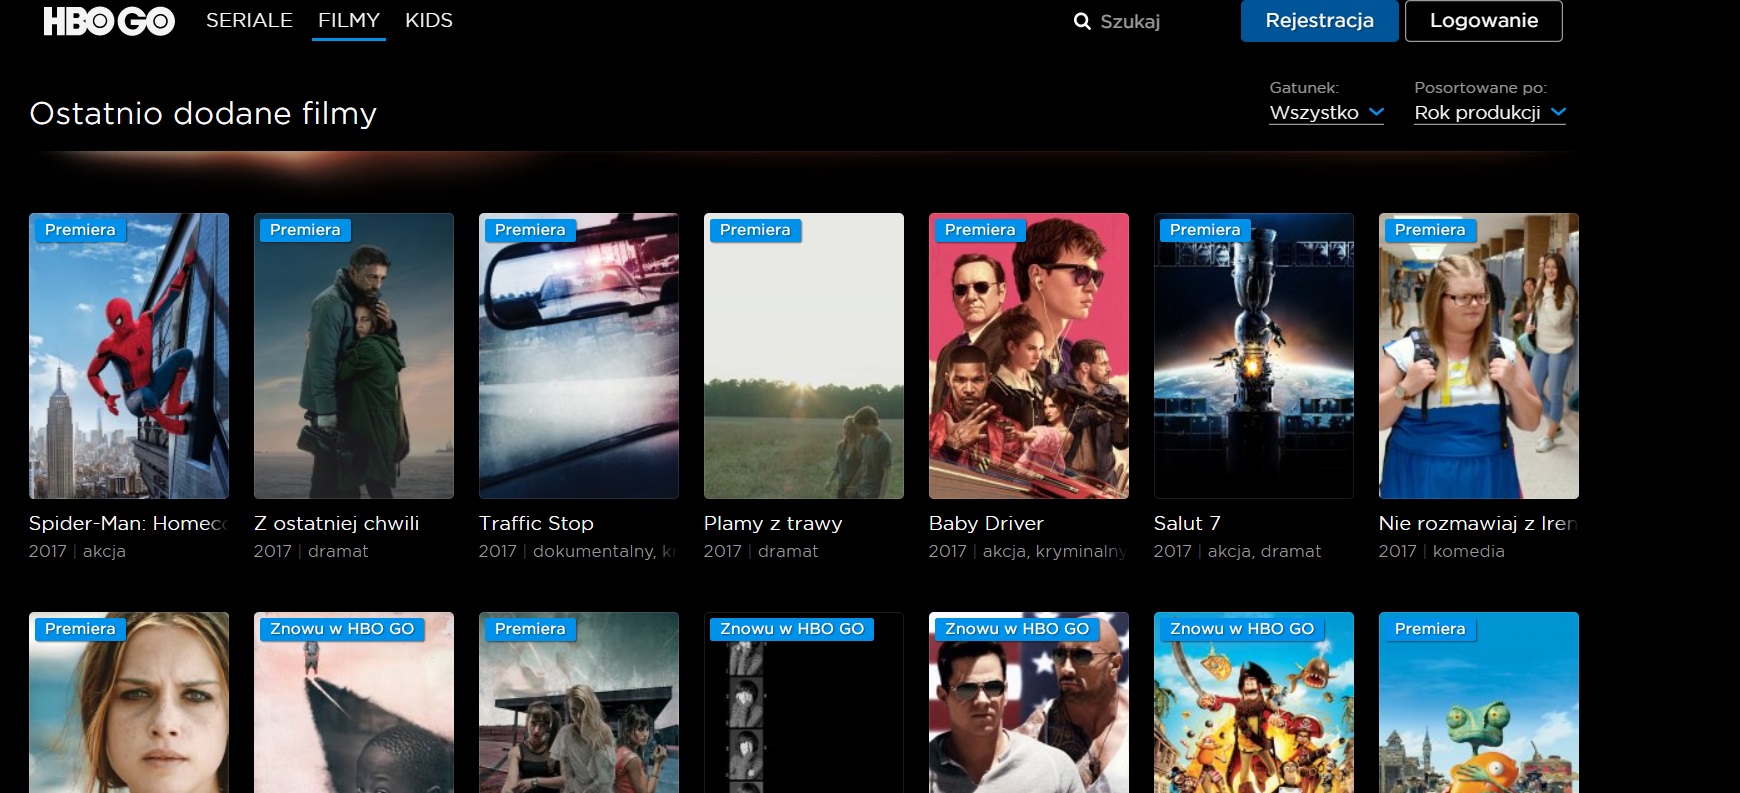Open the Gatunek Wszystko dropdown
Viewport: 1740px width, 793px height.
pyautogui.click(x=1326, y=113)
